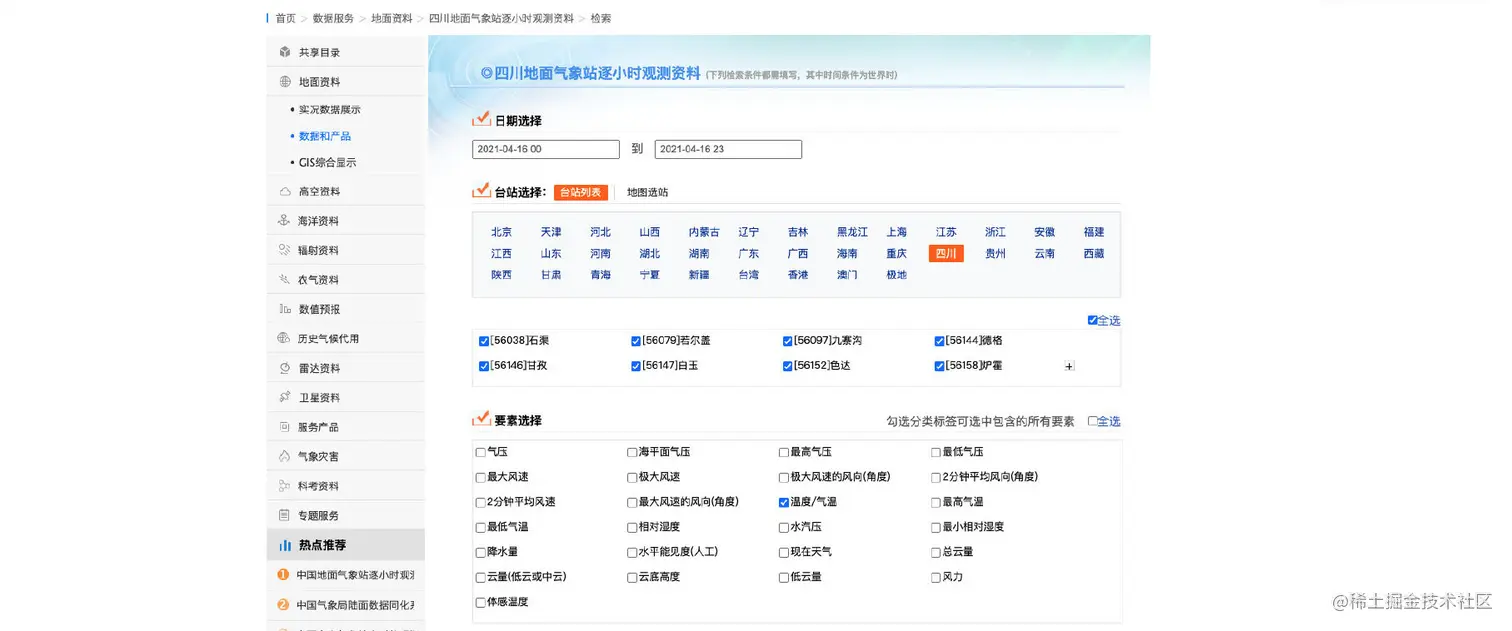Check the 总云量 checkbox

pos(936,552)
